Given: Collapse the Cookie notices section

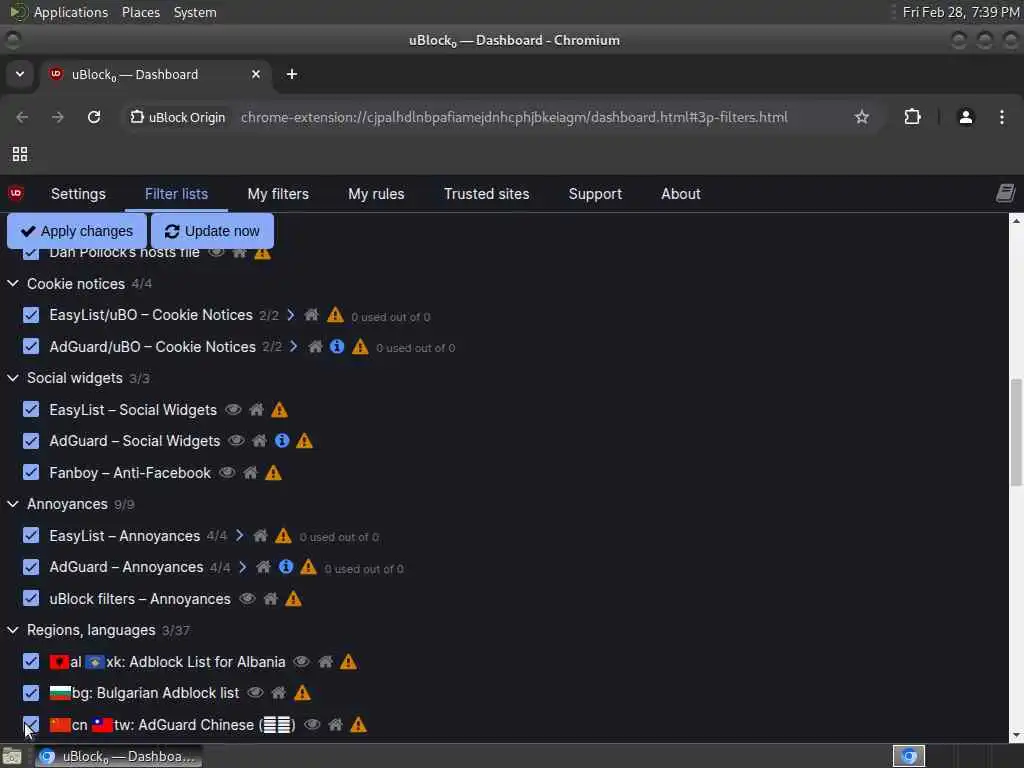Looking at the screenshot, I should [12, 283].
